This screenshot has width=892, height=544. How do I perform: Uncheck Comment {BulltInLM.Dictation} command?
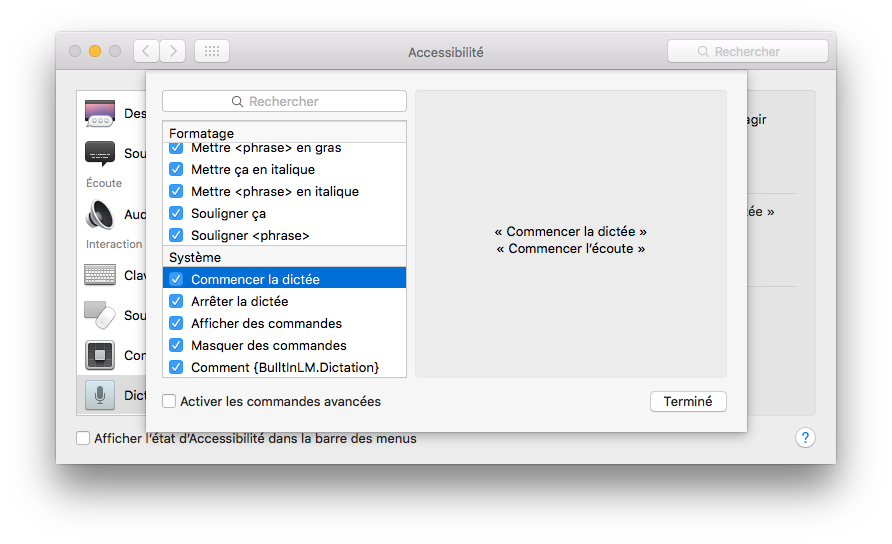click(176, 367)
